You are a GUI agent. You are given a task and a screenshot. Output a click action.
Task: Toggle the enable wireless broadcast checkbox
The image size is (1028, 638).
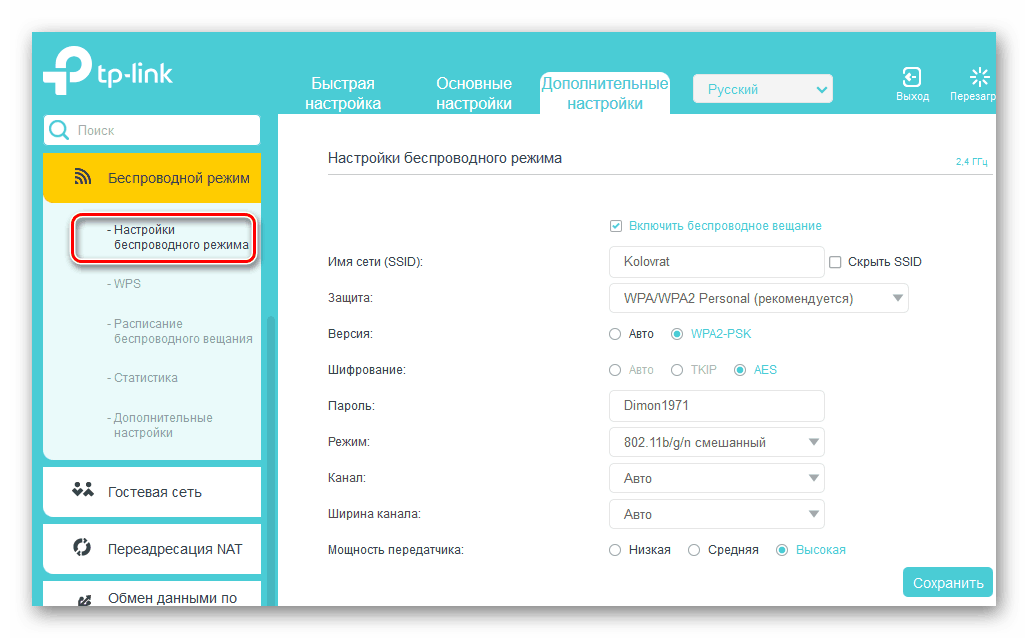[616, 226]
